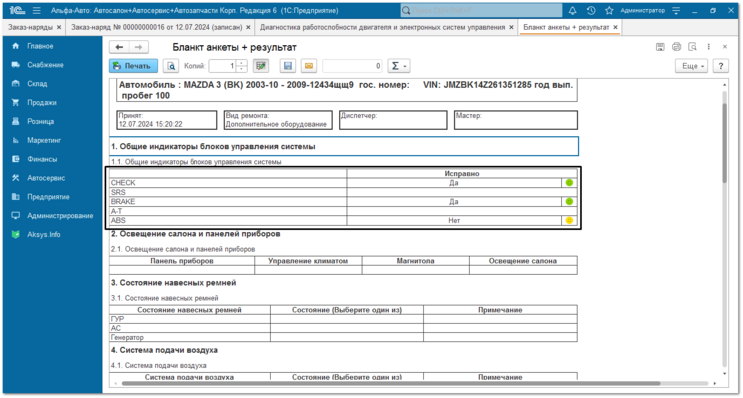Open the history clock icon in title bar
Viewport: 743px width, 398px height.
(x=591, y=10)
